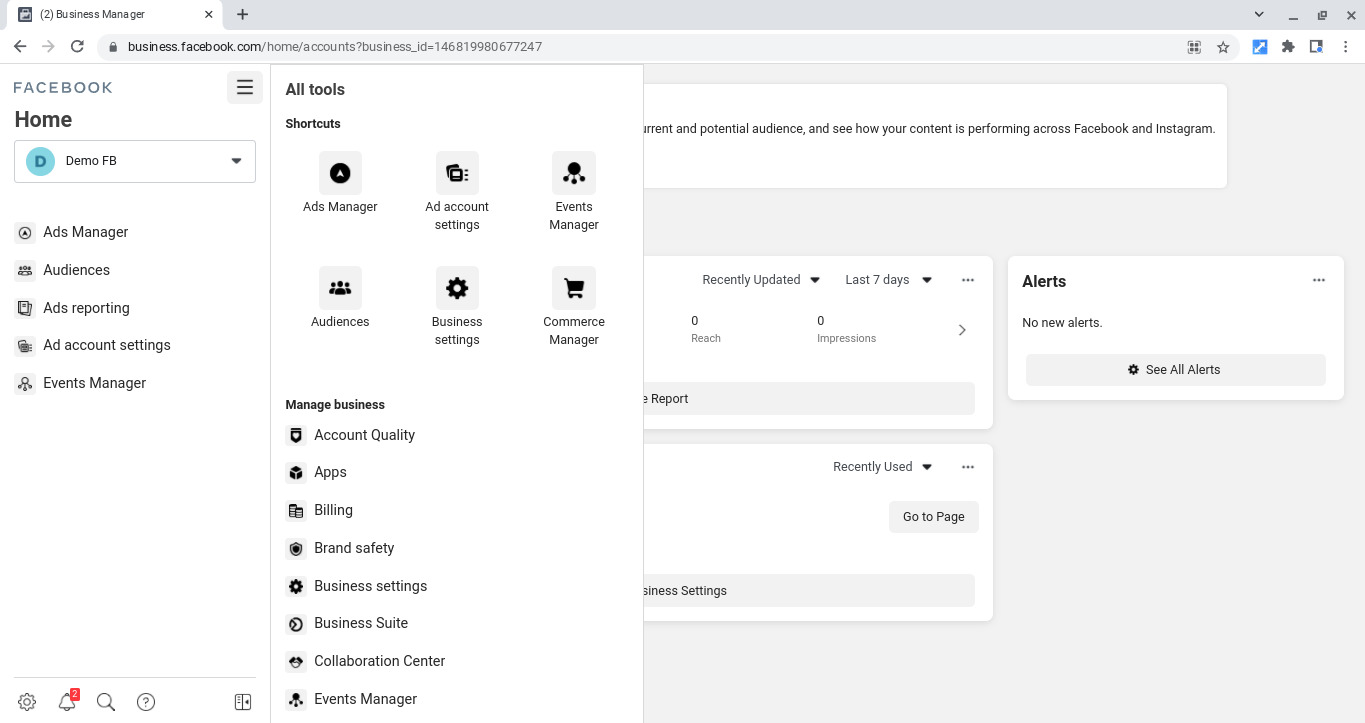Open the Last 7 days date dropdown
Viewport: 1365px width, 723px height.
(888, 280)
